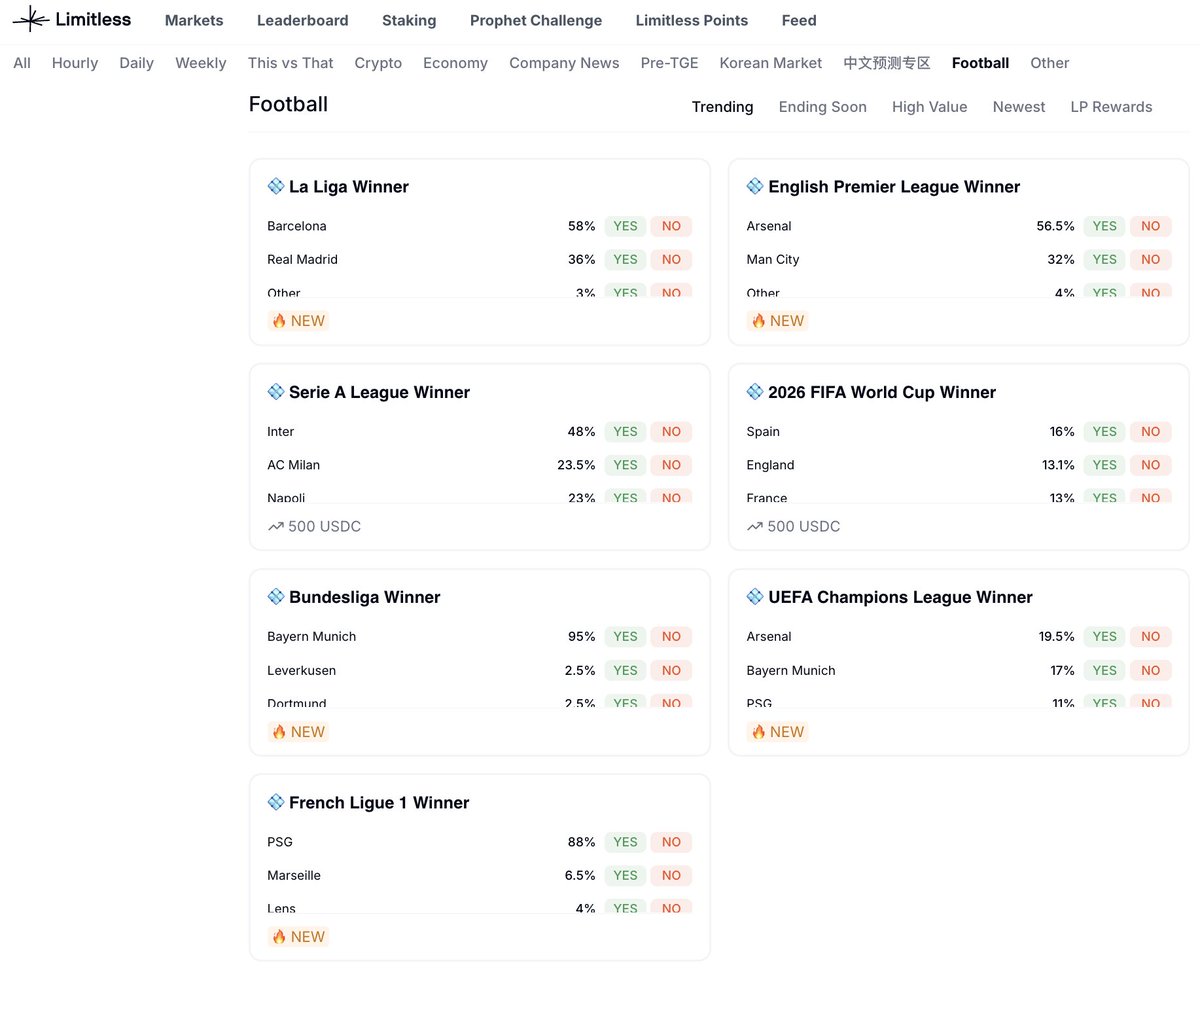Select the Other category tab
1200x1012 pixels.
(1050, 63)
